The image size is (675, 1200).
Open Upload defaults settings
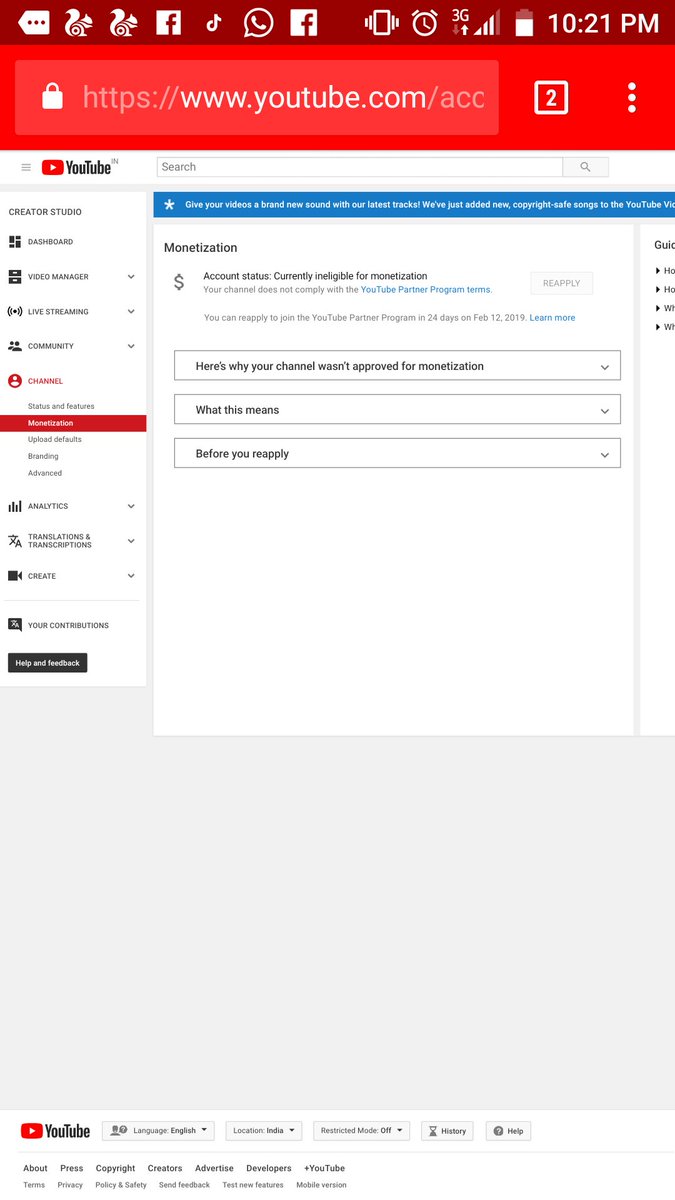tap(55, 439)
